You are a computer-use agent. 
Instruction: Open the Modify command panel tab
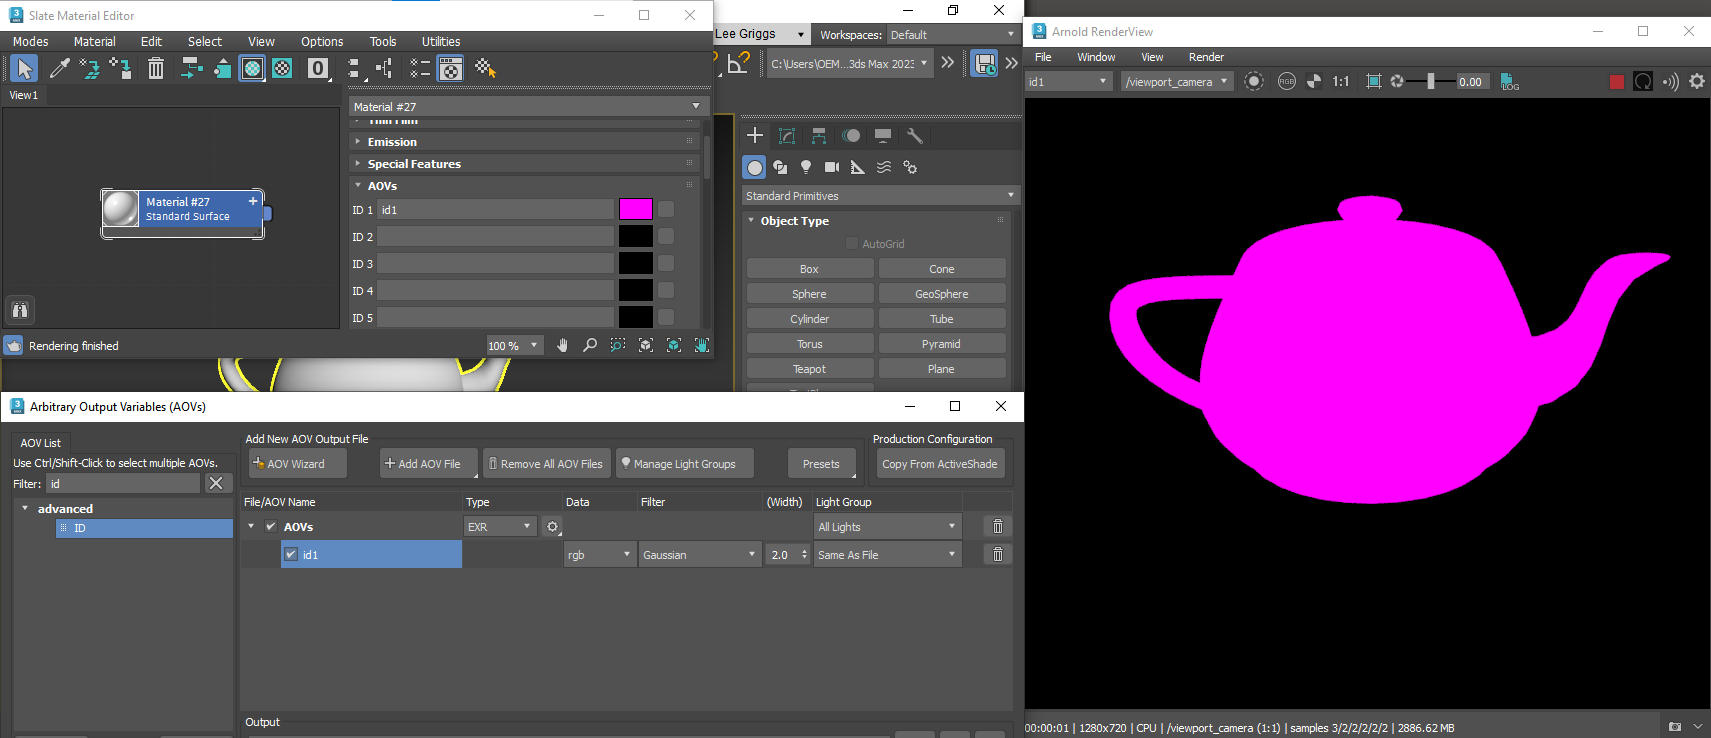[x=787, y=136]
